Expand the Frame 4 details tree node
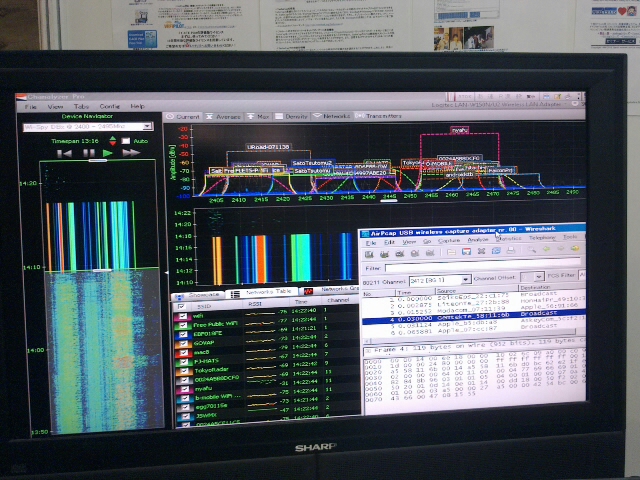This screenshot has height=480, width=640. [368, 350]
